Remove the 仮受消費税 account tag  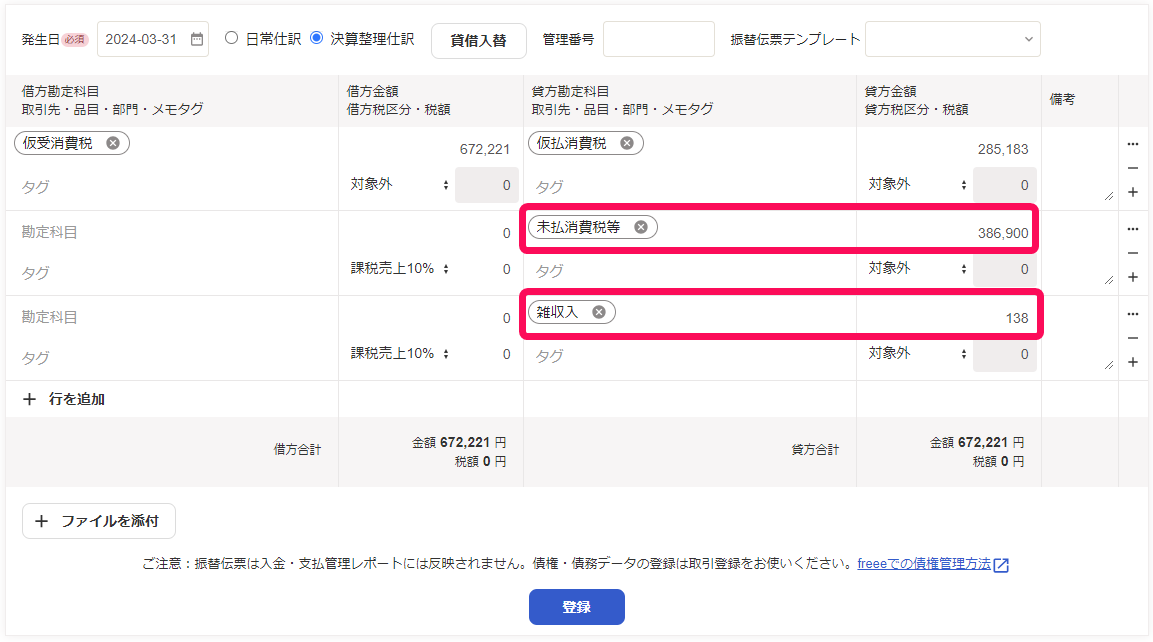(113, 143)
